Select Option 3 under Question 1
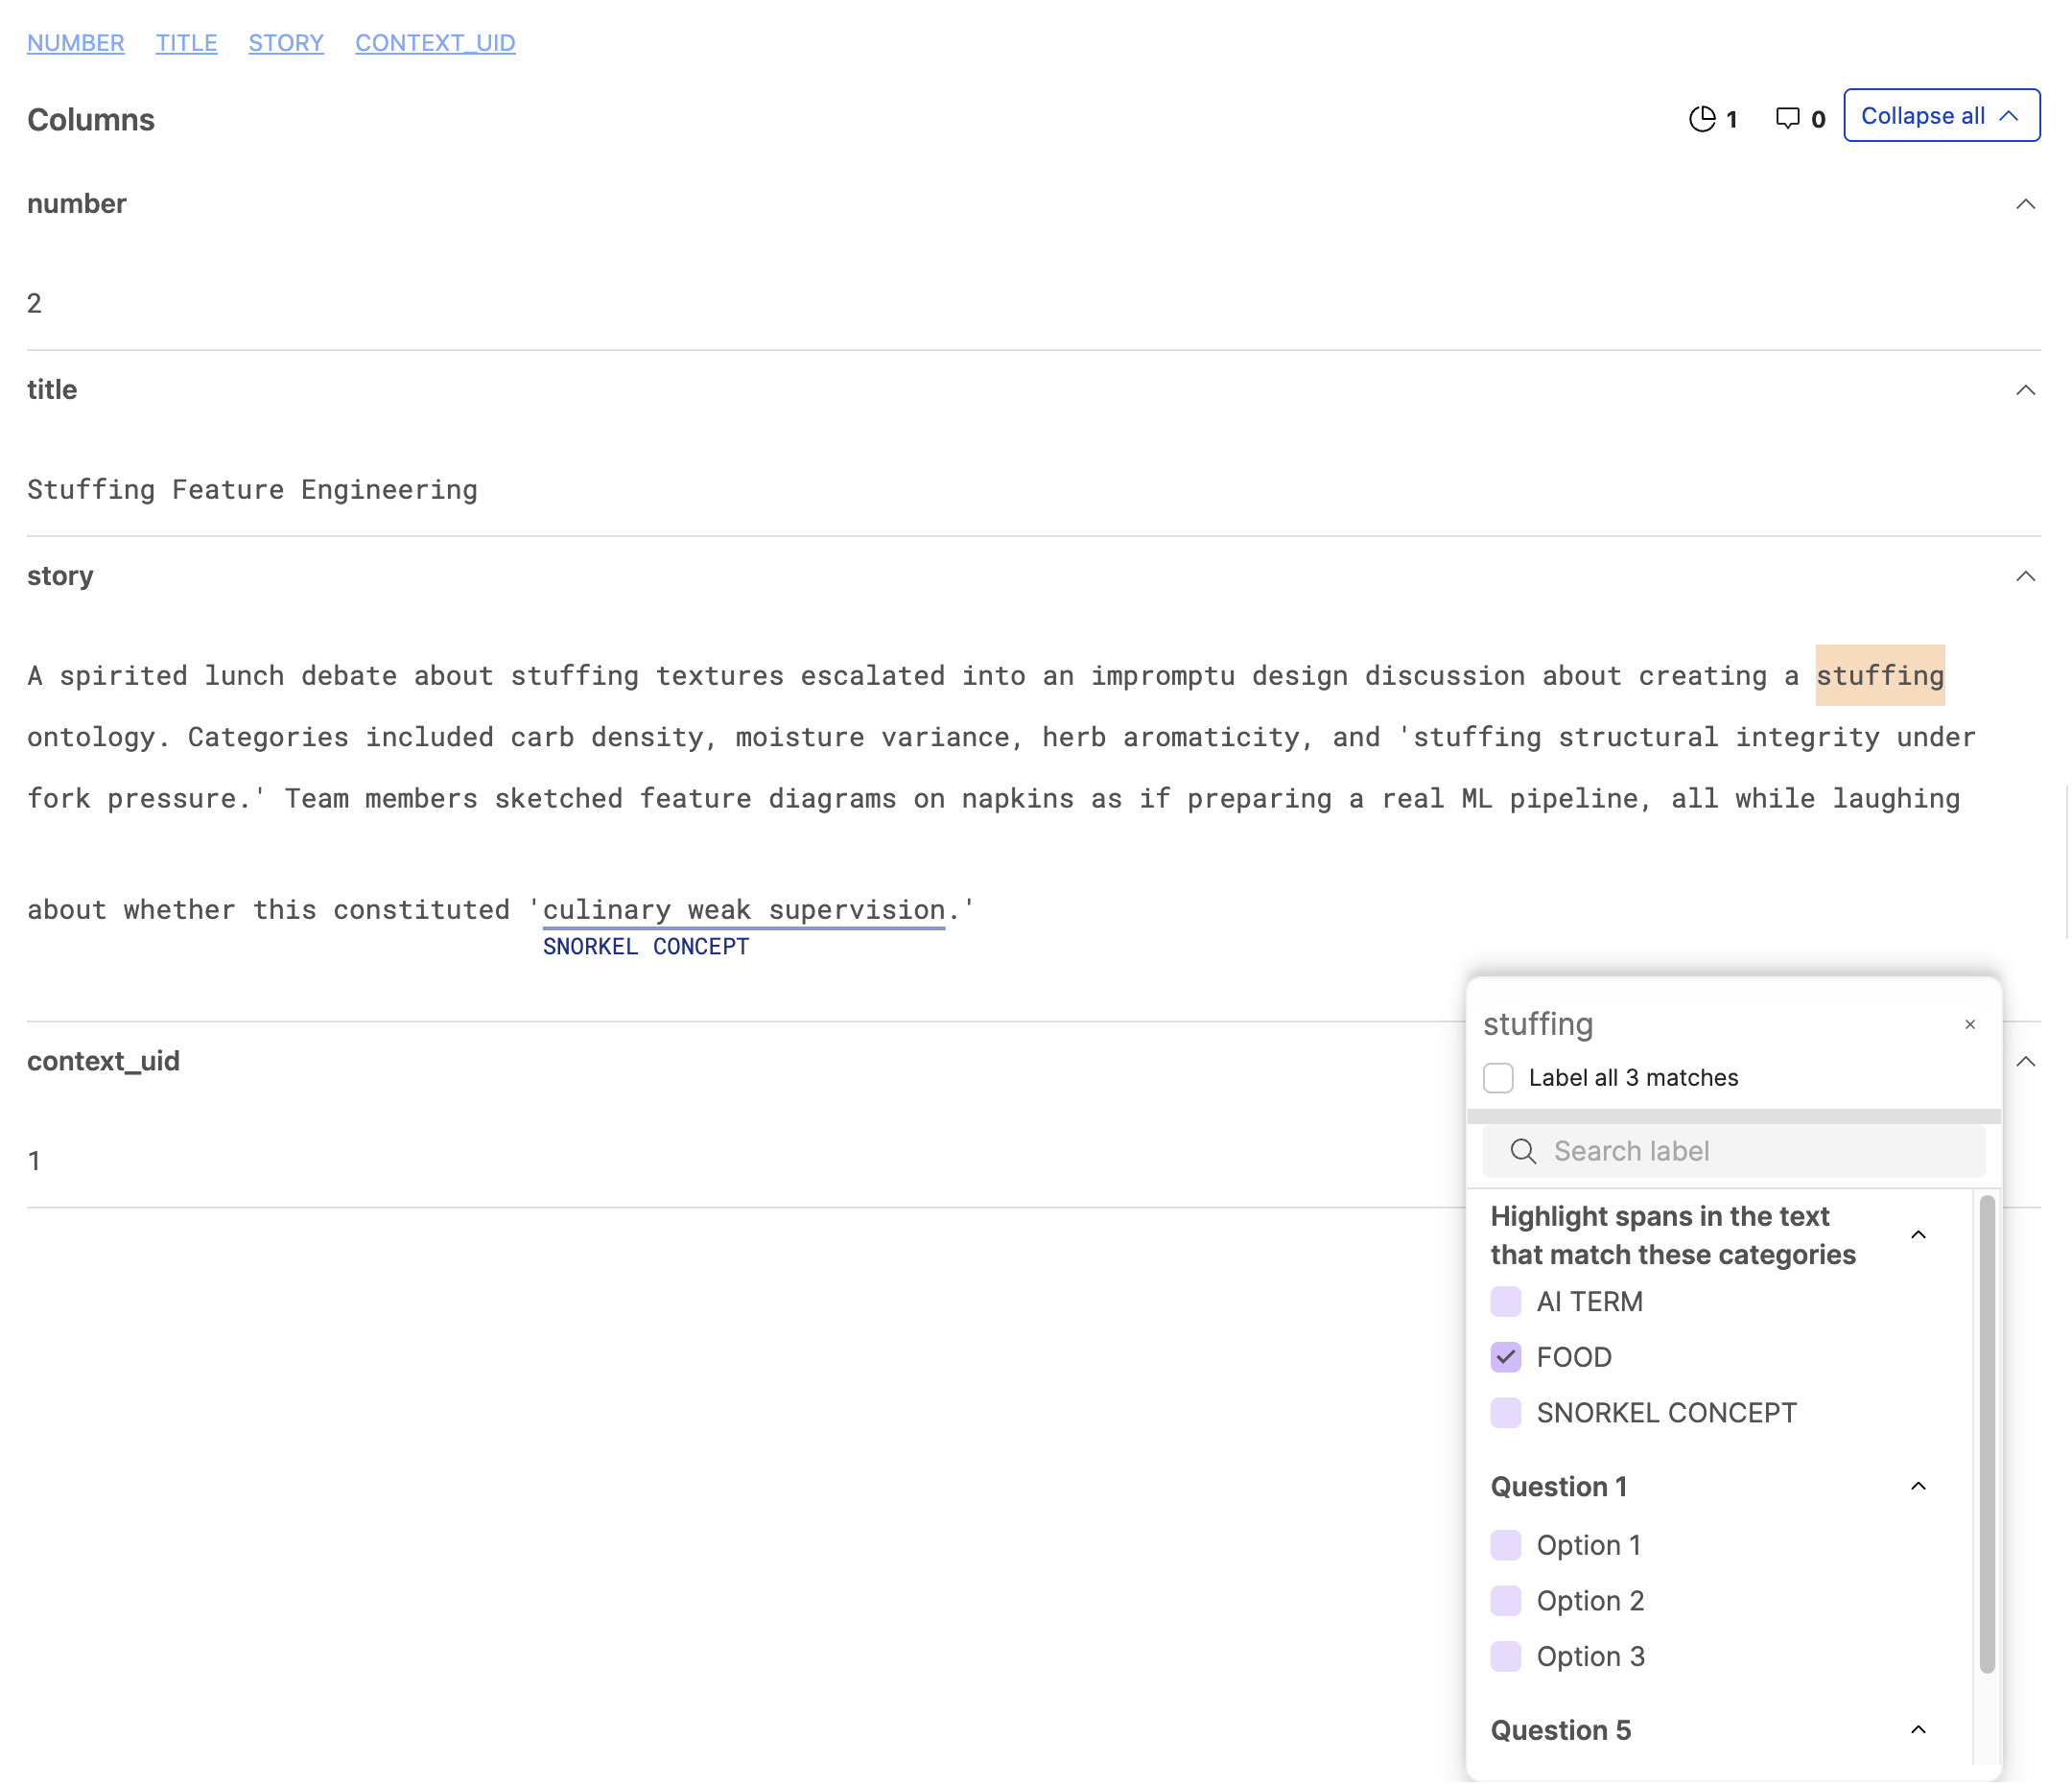2072x1784 pixels. (x=1505, y=1656)
